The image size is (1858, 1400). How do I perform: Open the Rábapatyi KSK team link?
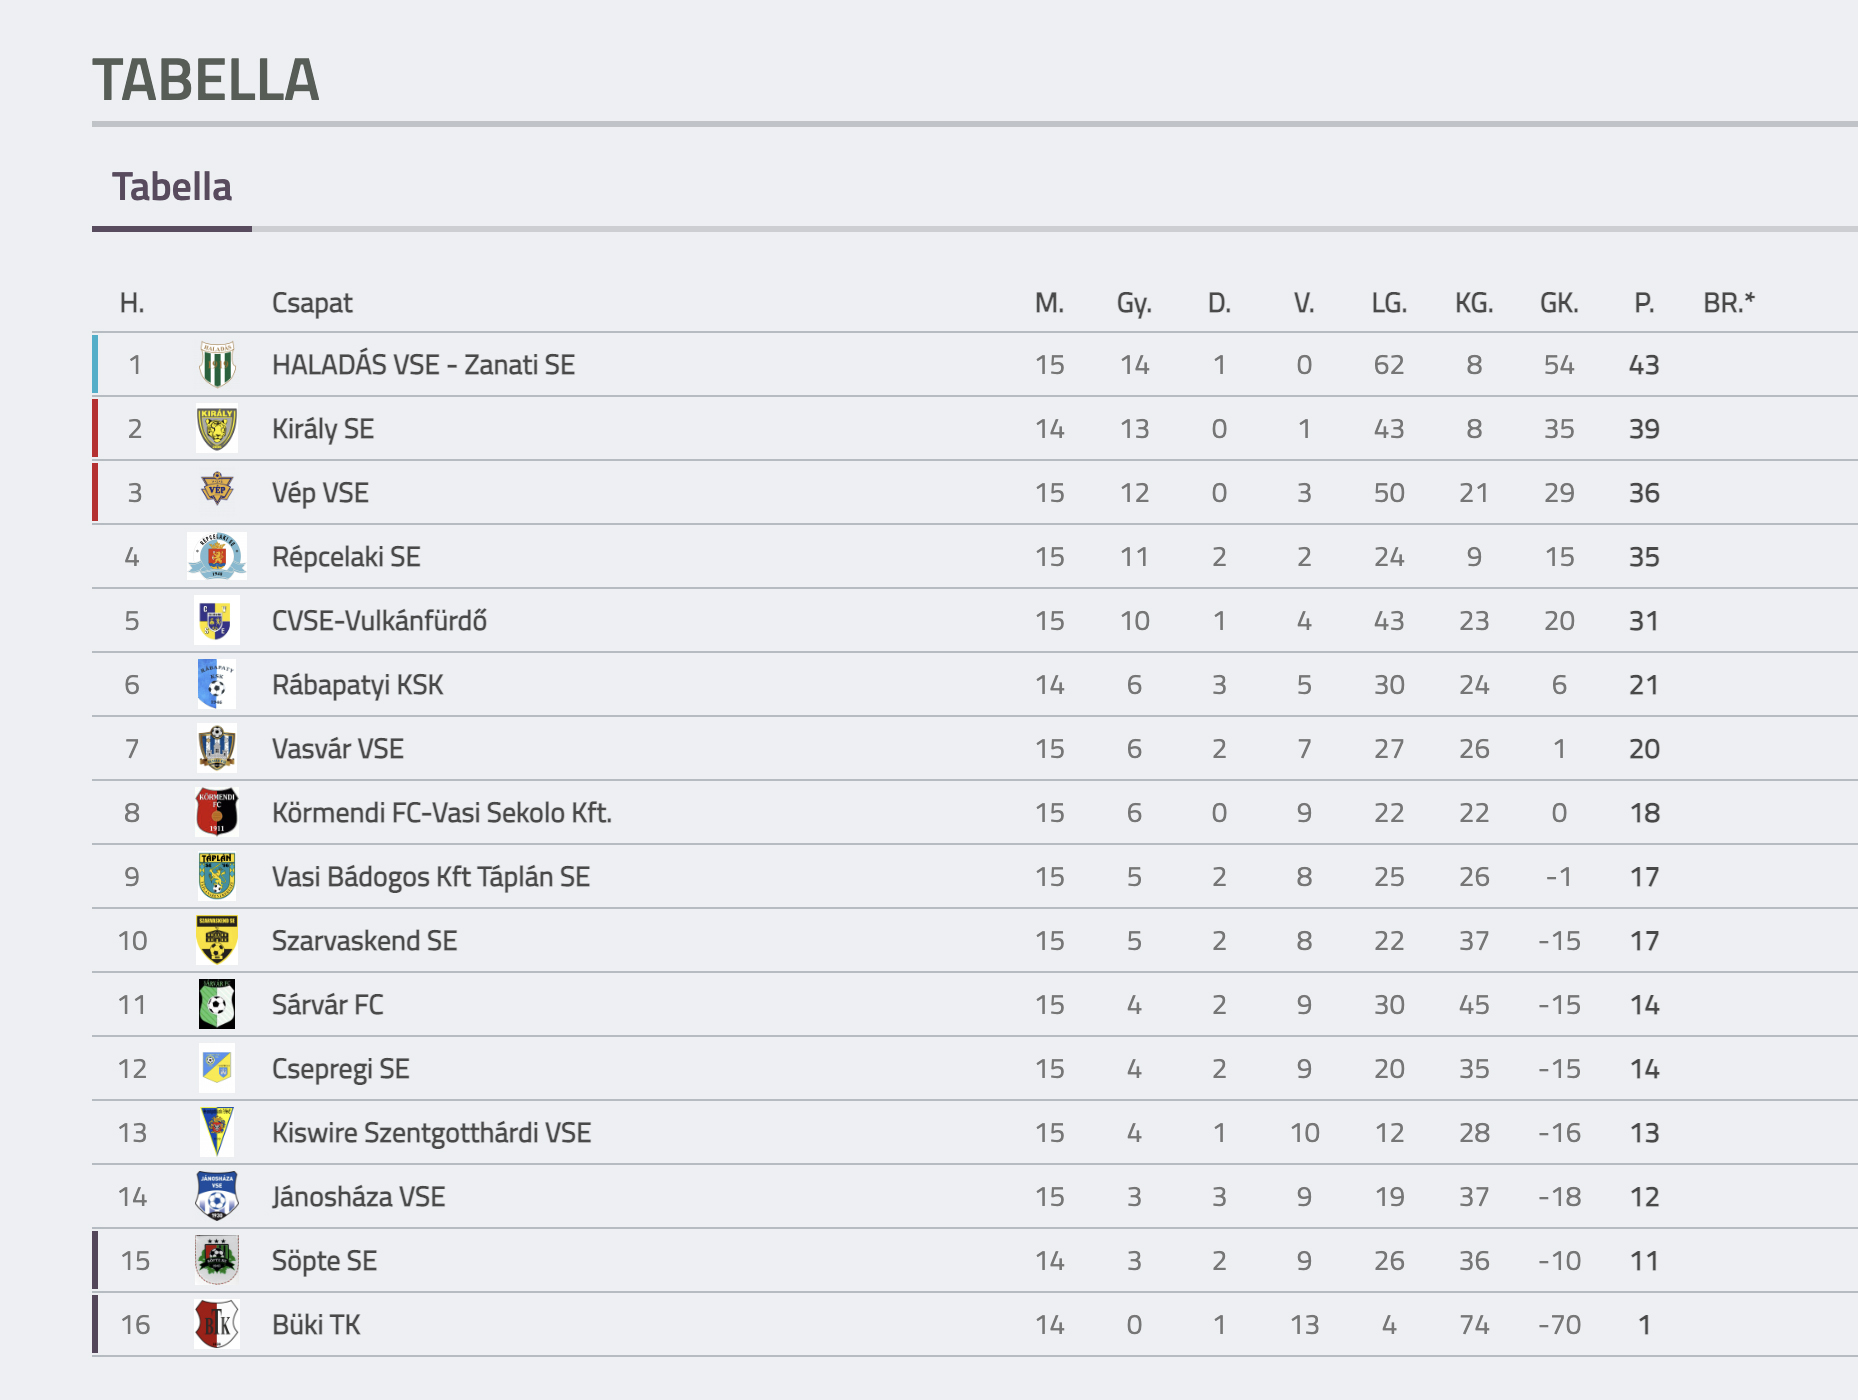click(357, 685)
